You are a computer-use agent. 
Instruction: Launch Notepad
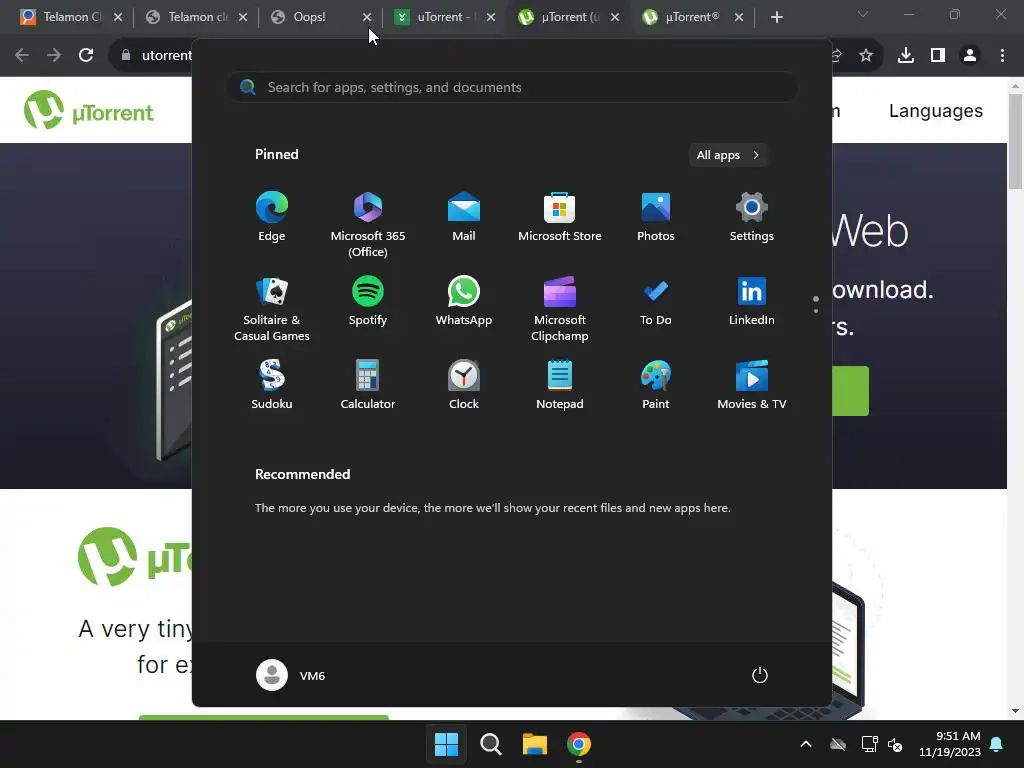point(560,385)
